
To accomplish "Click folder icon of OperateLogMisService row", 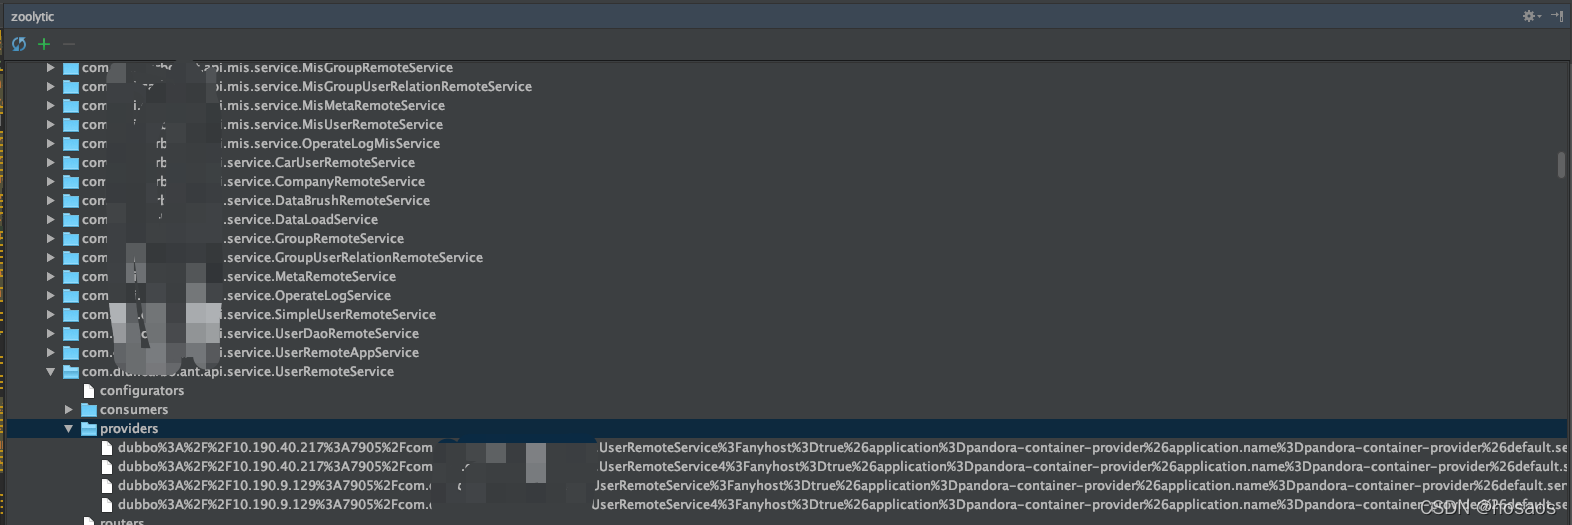I will [71, 144].
